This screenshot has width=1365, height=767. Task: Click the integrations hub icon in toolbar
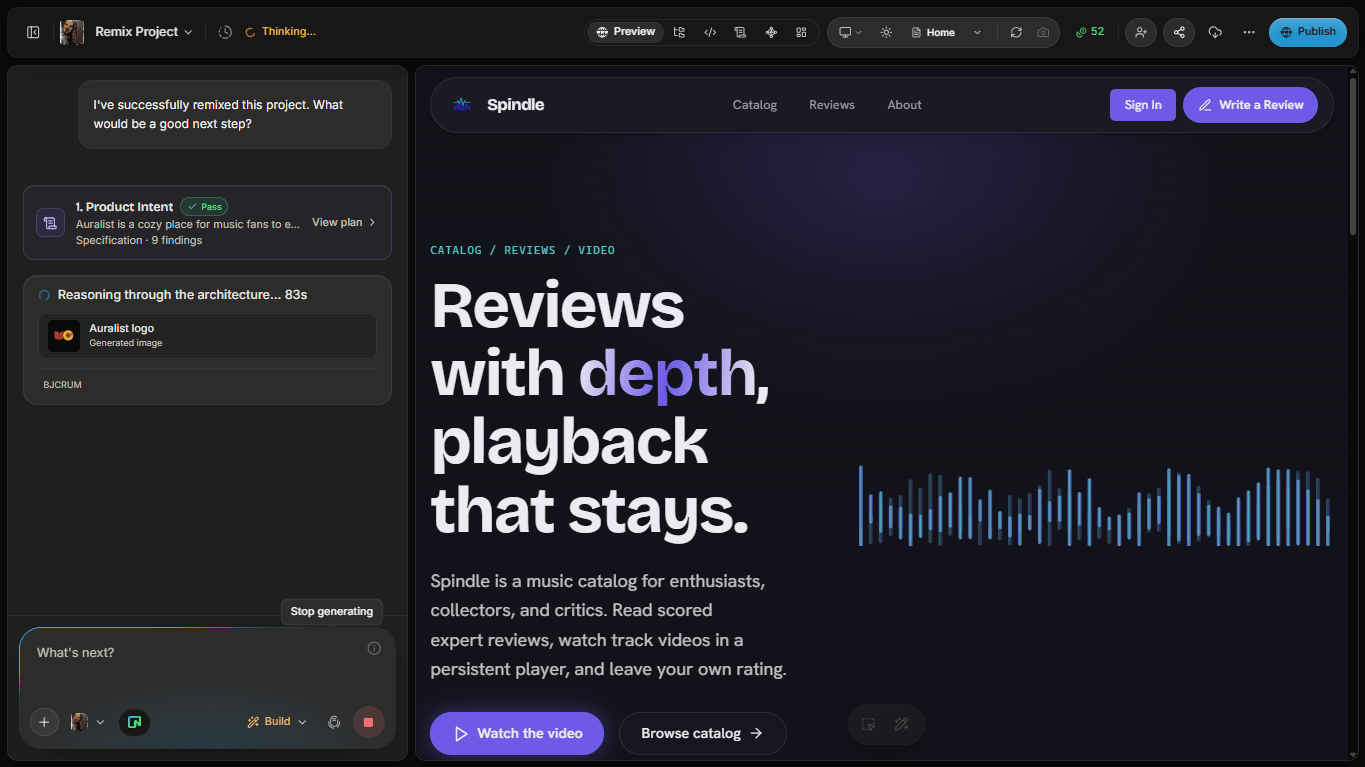pos(771,32)
